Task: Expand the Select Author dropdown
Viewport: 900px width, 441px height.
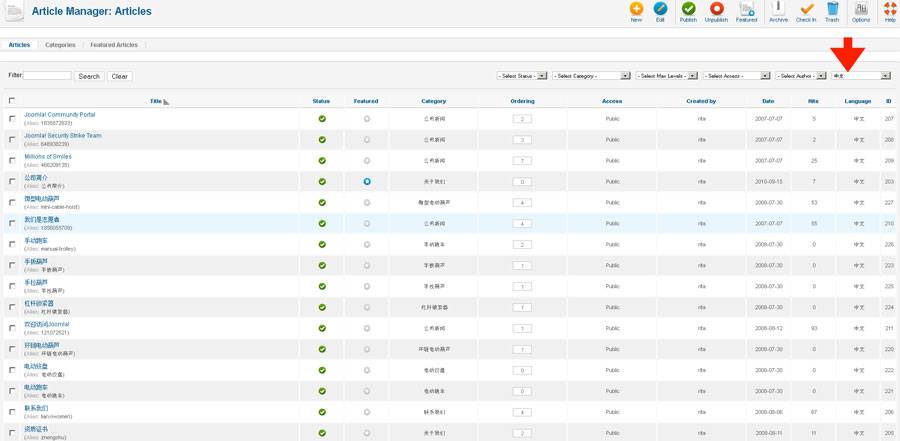Action: click(x=802, y=76)
